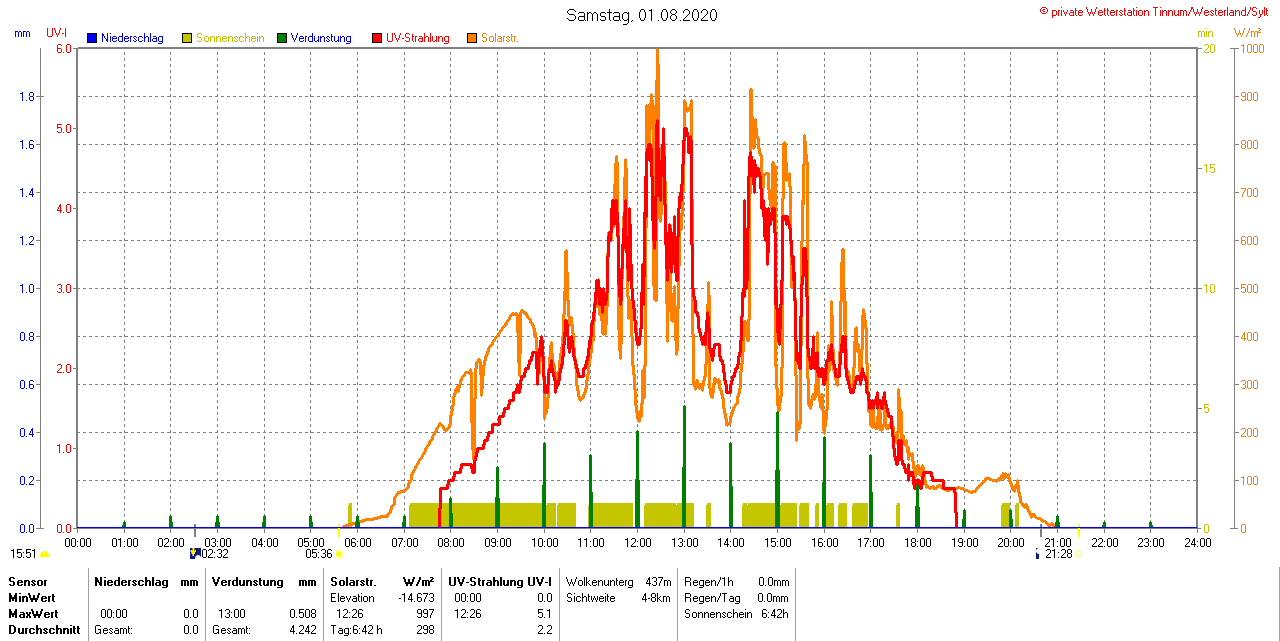Viewport: 1280px width, 641px height.
Task: Click the 06:00 x-axis time label
Action: 358,542
